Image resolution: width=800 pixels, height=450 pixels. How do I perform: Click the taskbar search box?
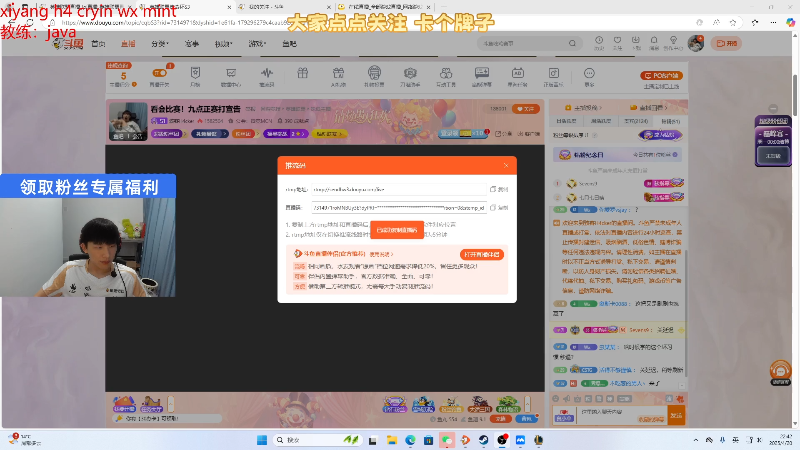pyautogui.click(x=317, y=440)
